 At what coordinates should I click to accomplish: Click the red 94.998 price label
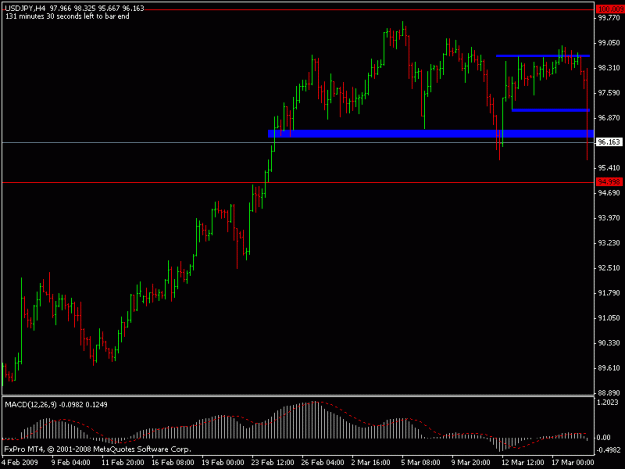609,182
